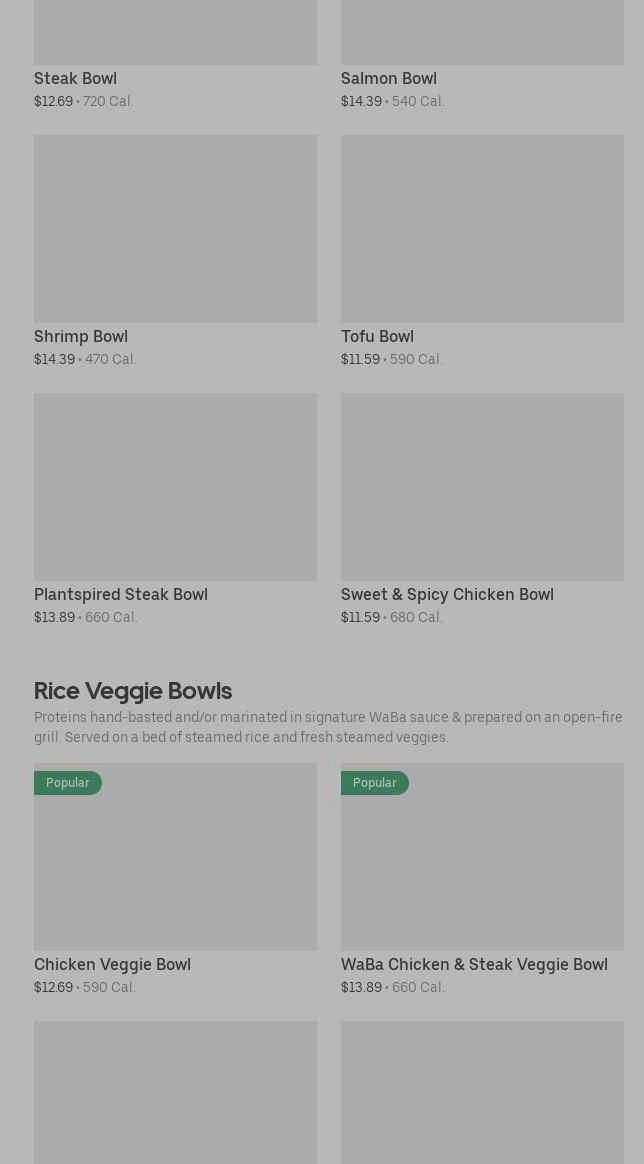
Task: Click the Sweet & Spicy Chicken Bowl title
Action: (x=447, y=594)
